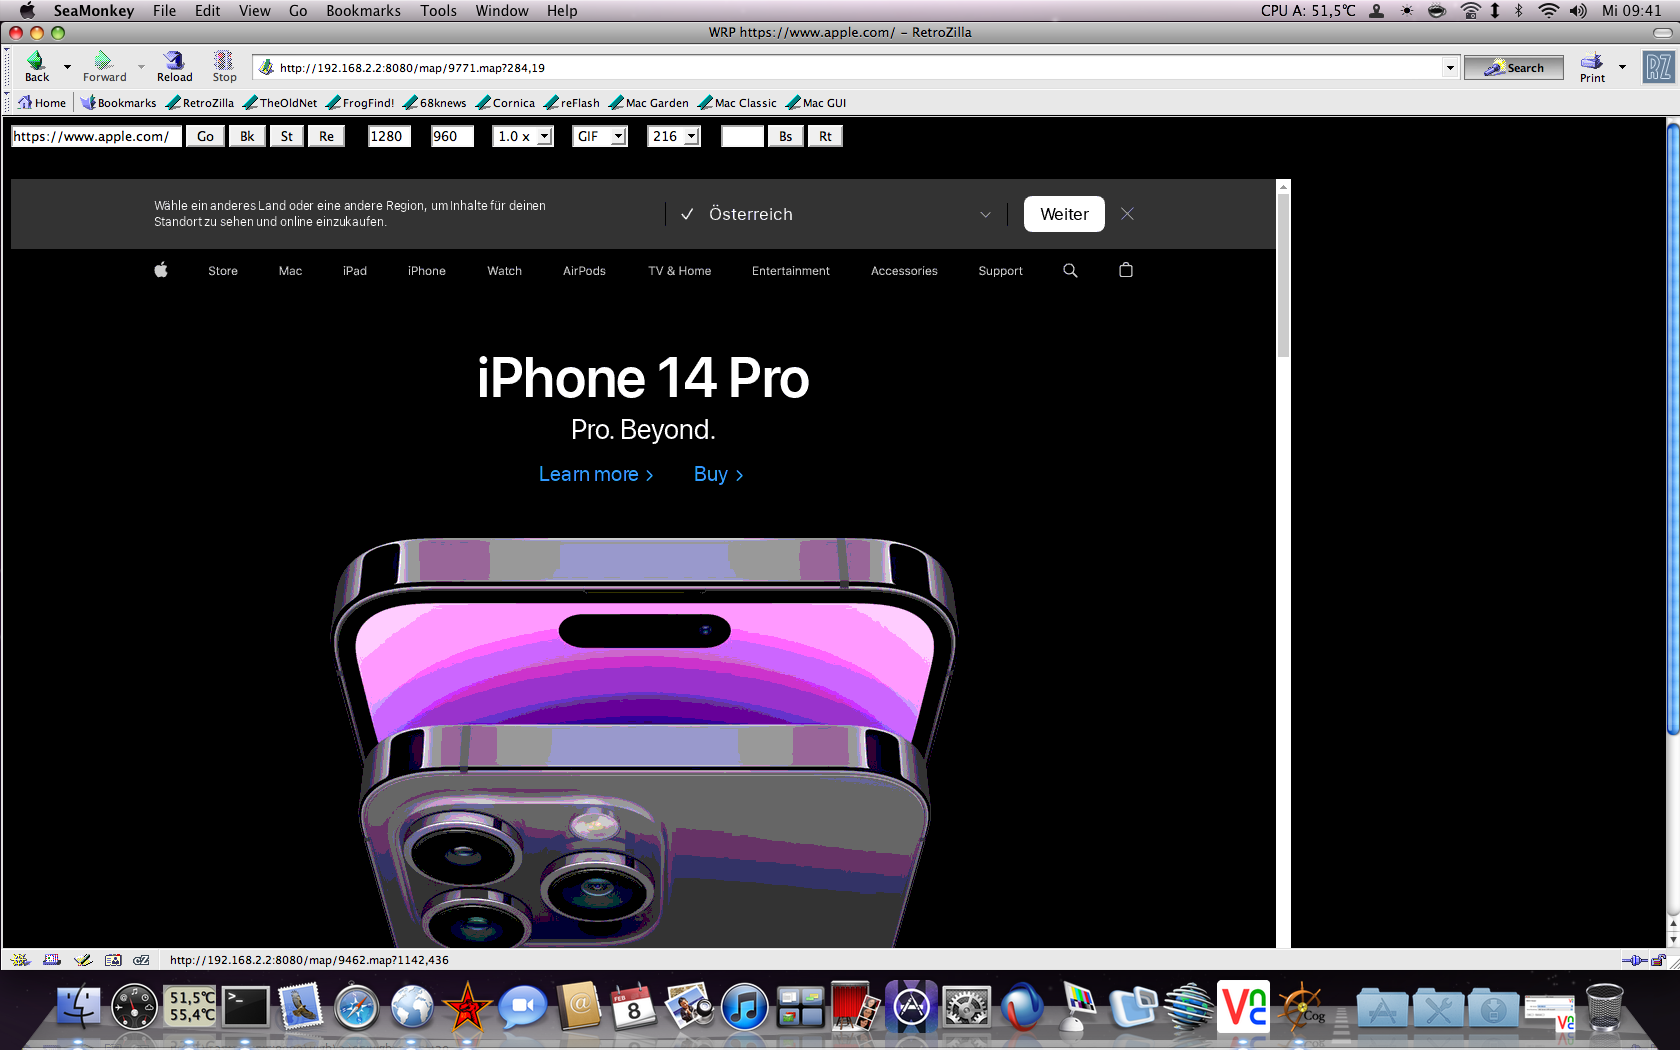
Task: Click the magnifier search icon on Apple page
Action: [x=1070, y=270]
